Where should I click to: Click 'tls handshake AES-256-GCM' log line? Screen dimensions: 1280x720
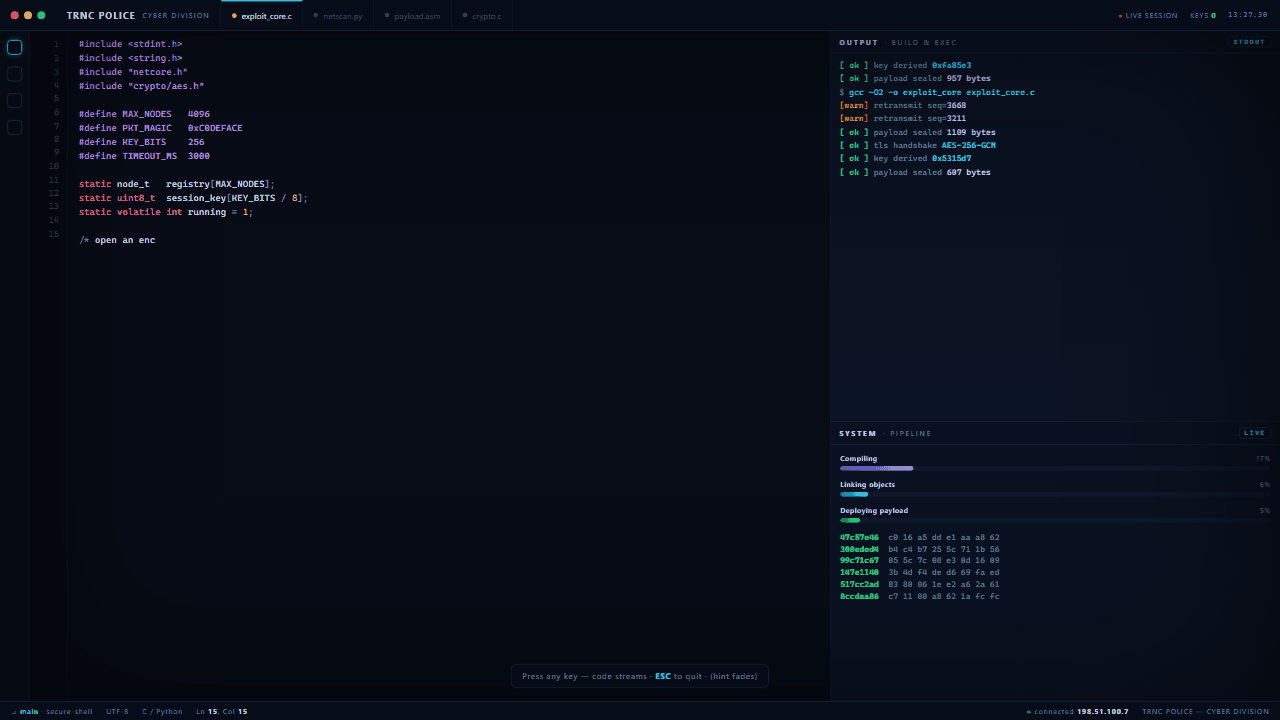click(x=918, y=145)
